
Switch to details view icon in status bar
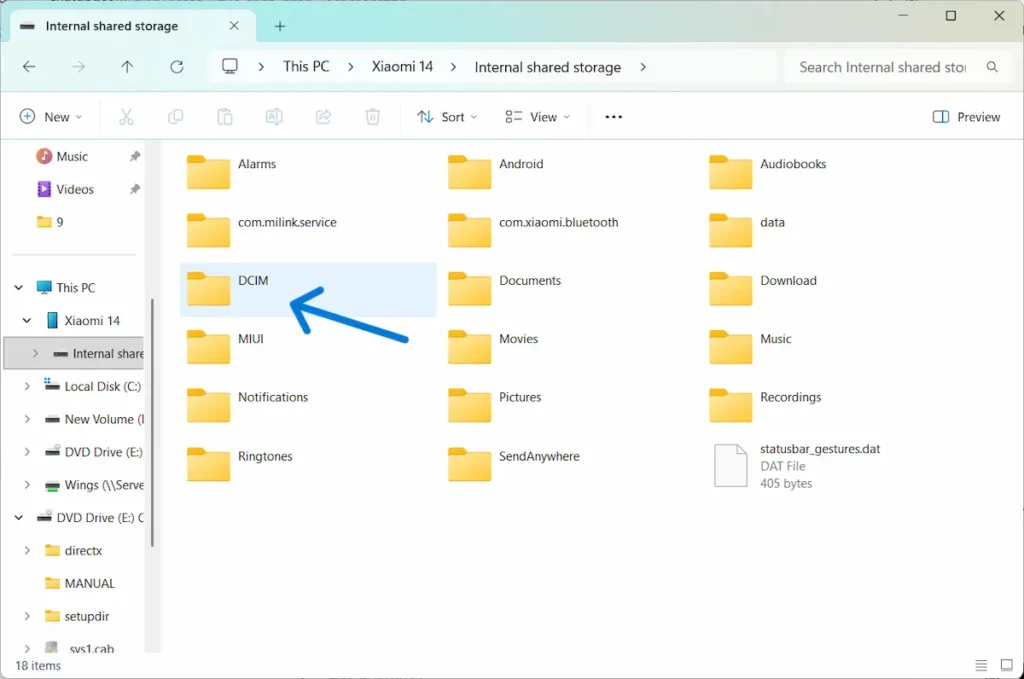(x=981, y=665)
